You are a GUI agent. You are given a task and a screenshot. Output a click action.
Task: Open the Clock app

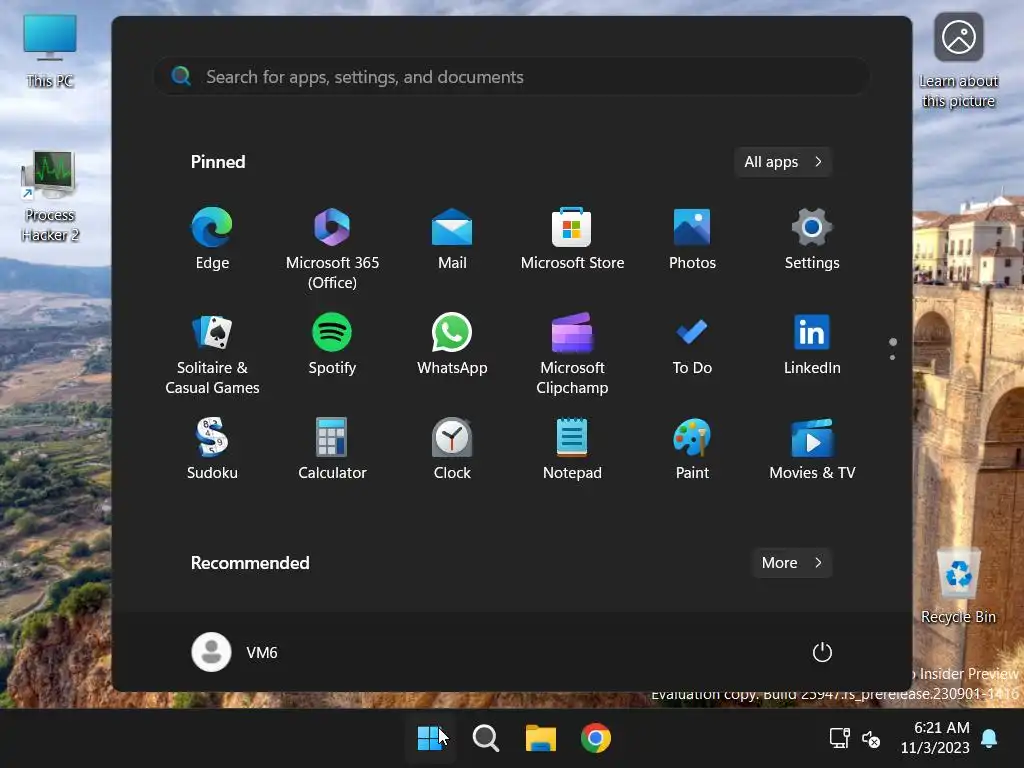[452, 449]
